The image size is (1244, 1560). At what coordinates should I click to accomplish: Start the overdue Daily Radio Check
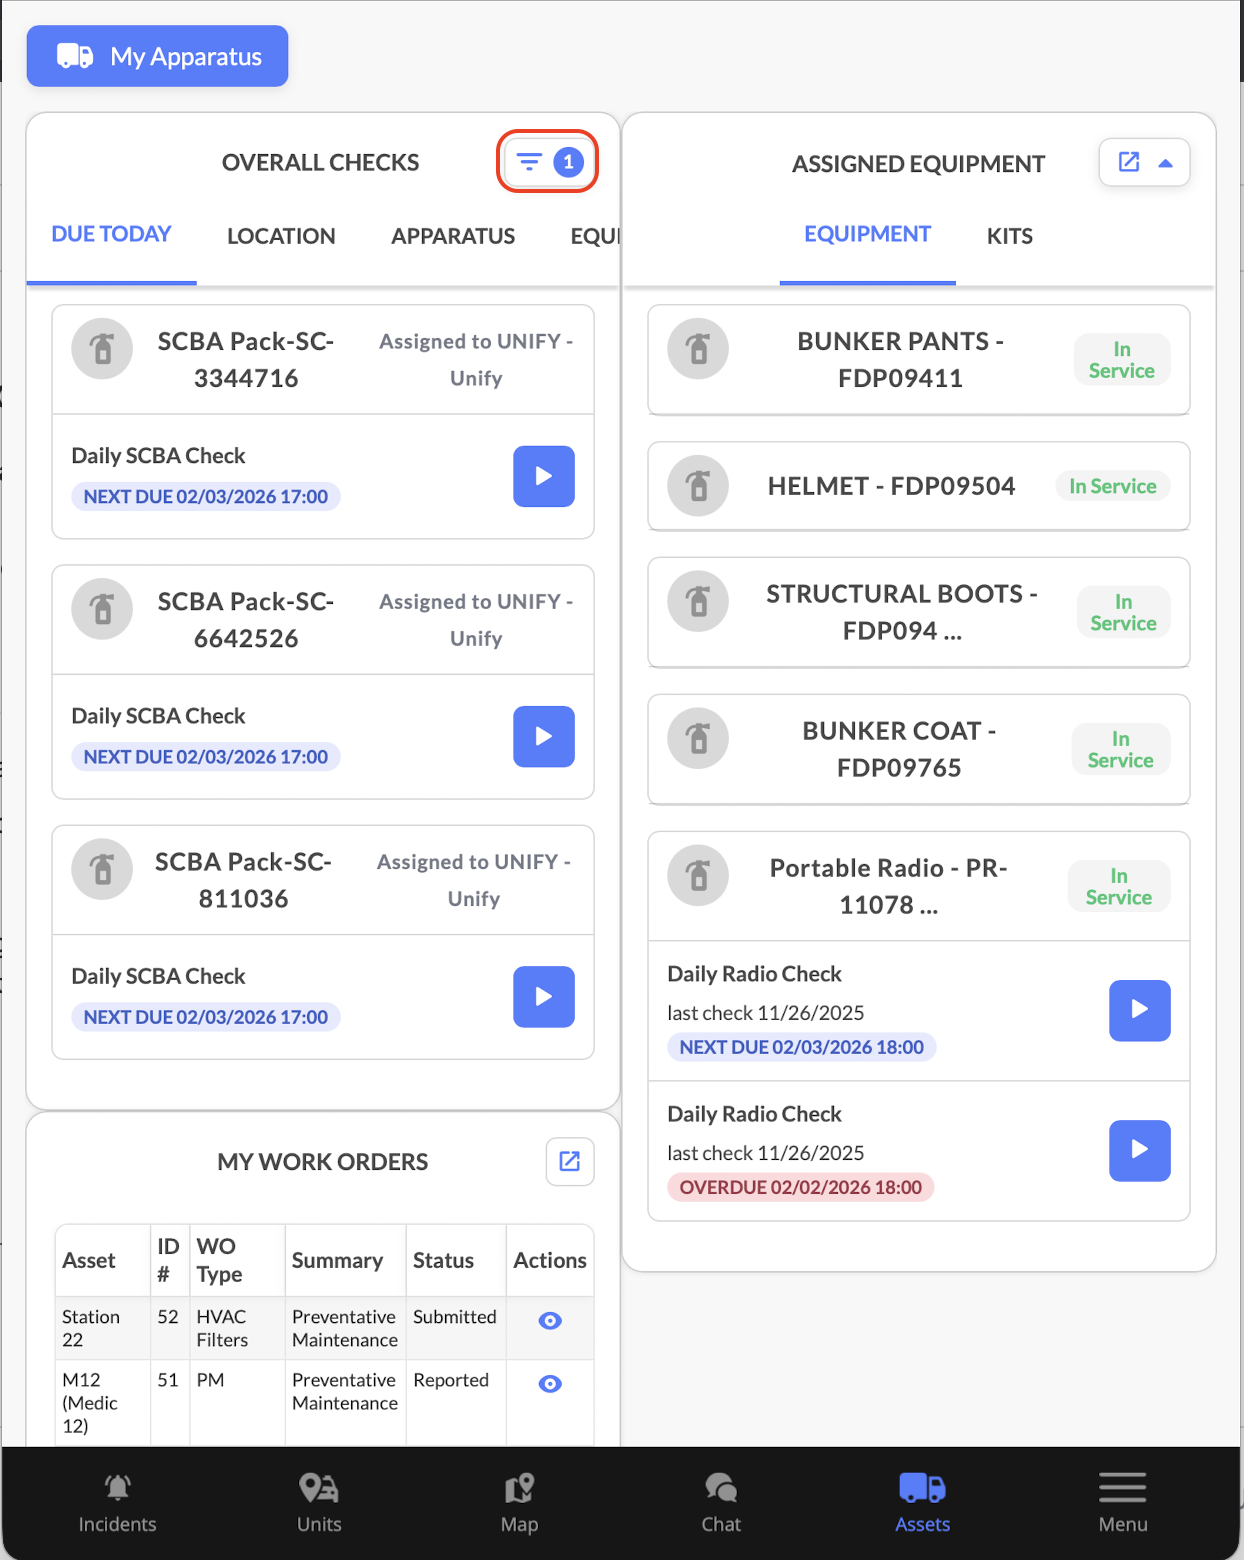tap(1139, 1150)
